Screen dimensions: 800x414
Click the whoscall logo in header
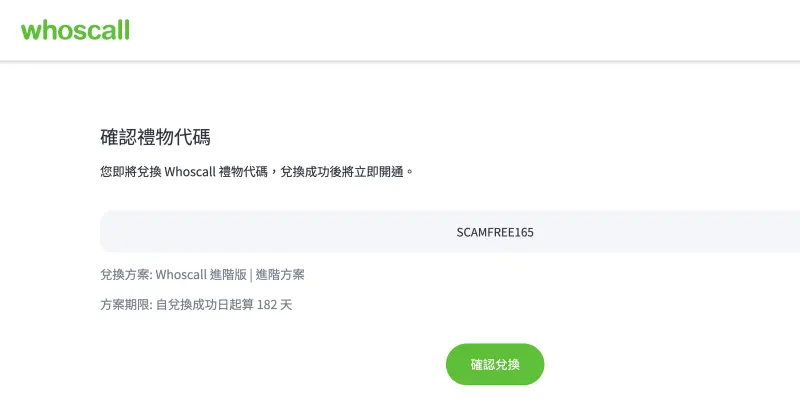point(76,30)
